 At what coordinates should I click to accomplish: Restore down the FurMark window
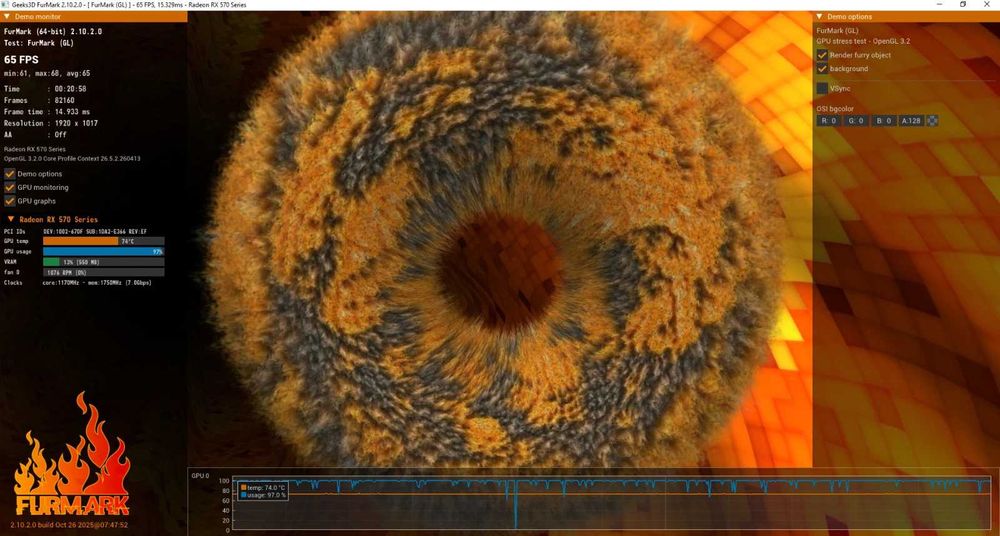(963, 4)
